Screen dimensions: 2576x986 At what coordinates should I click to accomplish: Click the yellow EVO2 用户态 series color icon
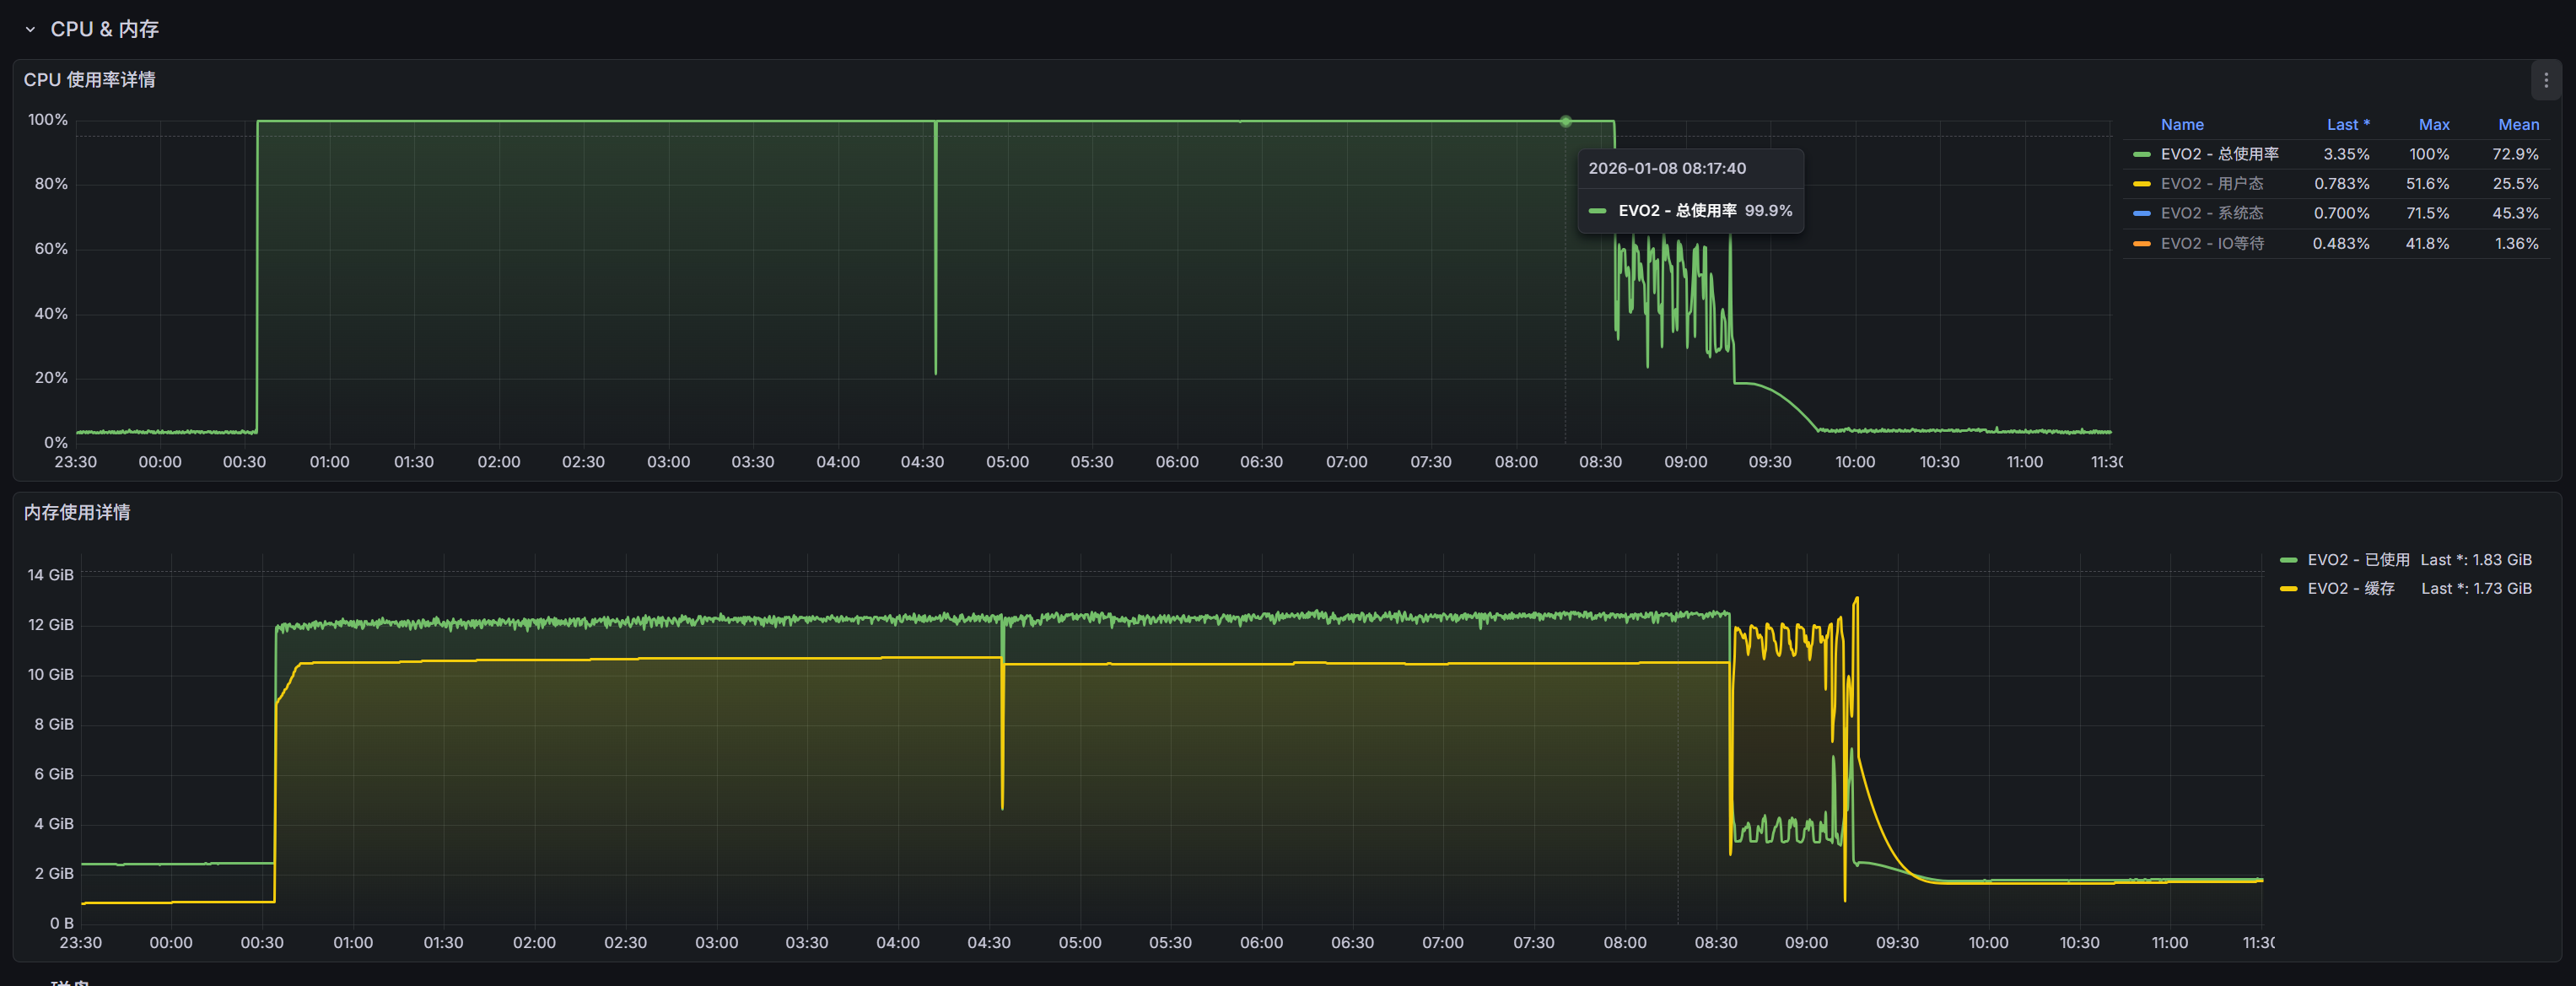2141,184
